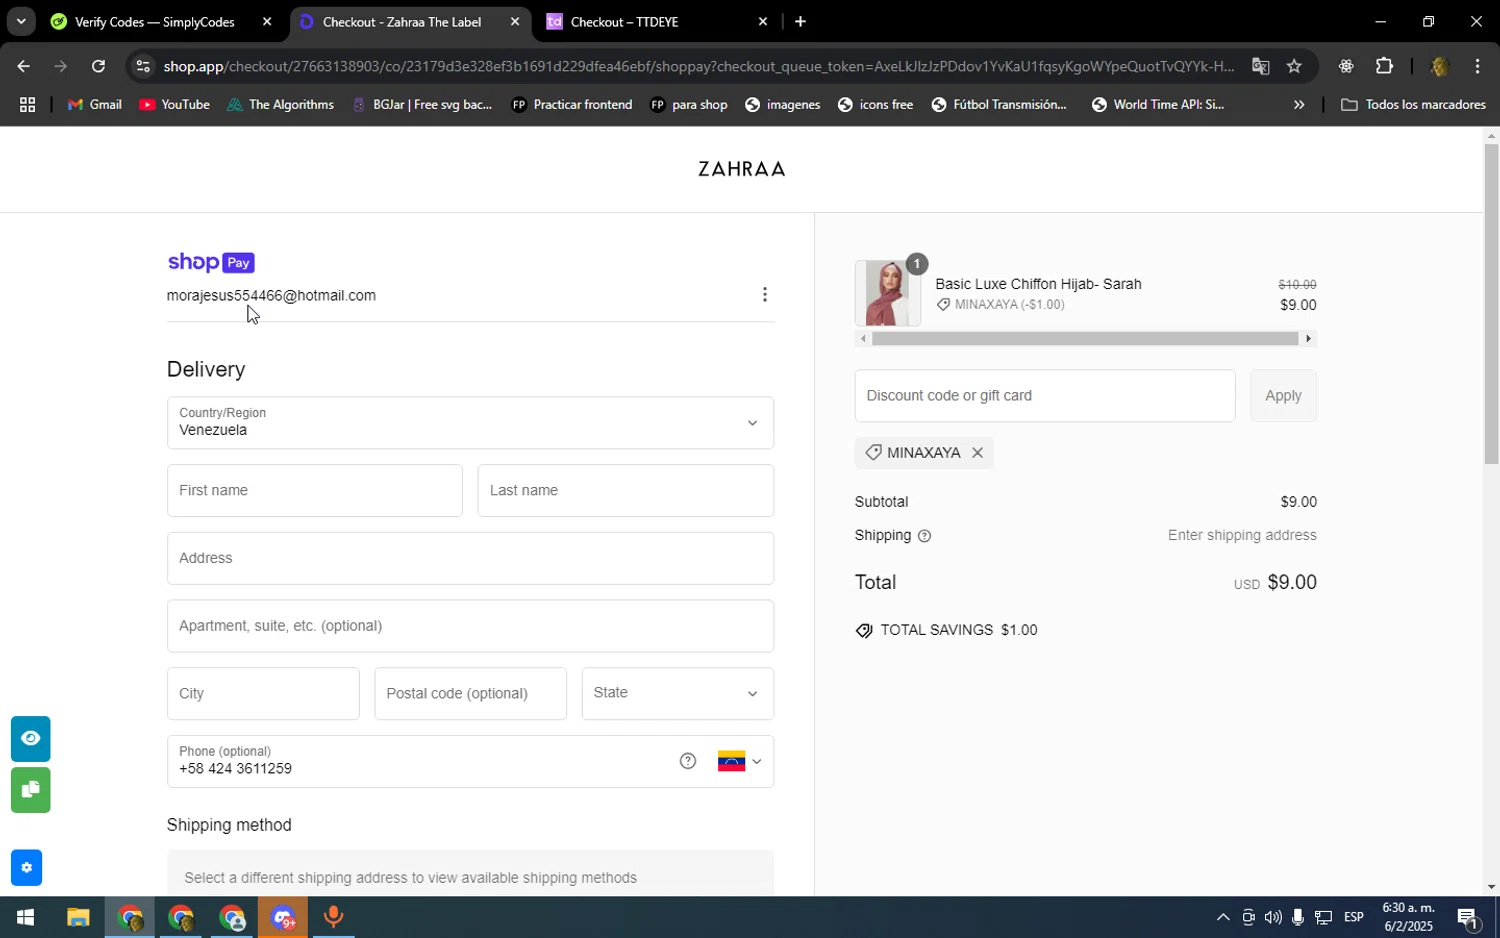Reload the checkout page

(98, 66)
